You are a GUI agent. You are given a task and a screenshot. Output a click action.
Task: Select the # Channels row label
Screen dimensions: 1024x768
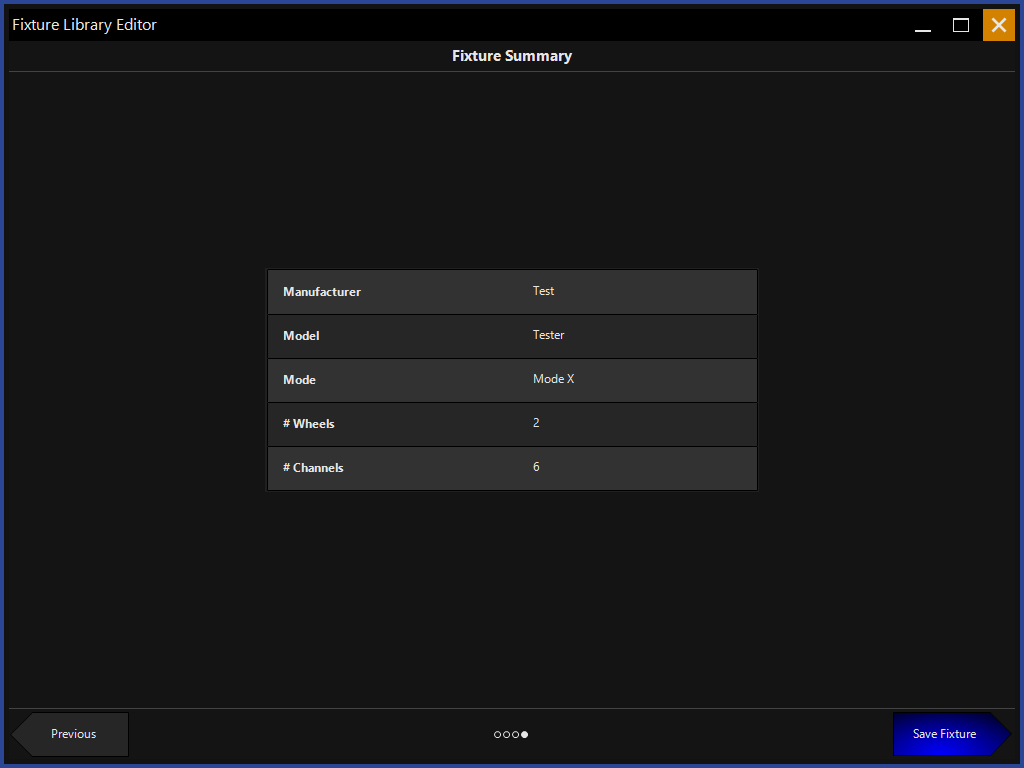pyautogui.click(x=313, y=468)
